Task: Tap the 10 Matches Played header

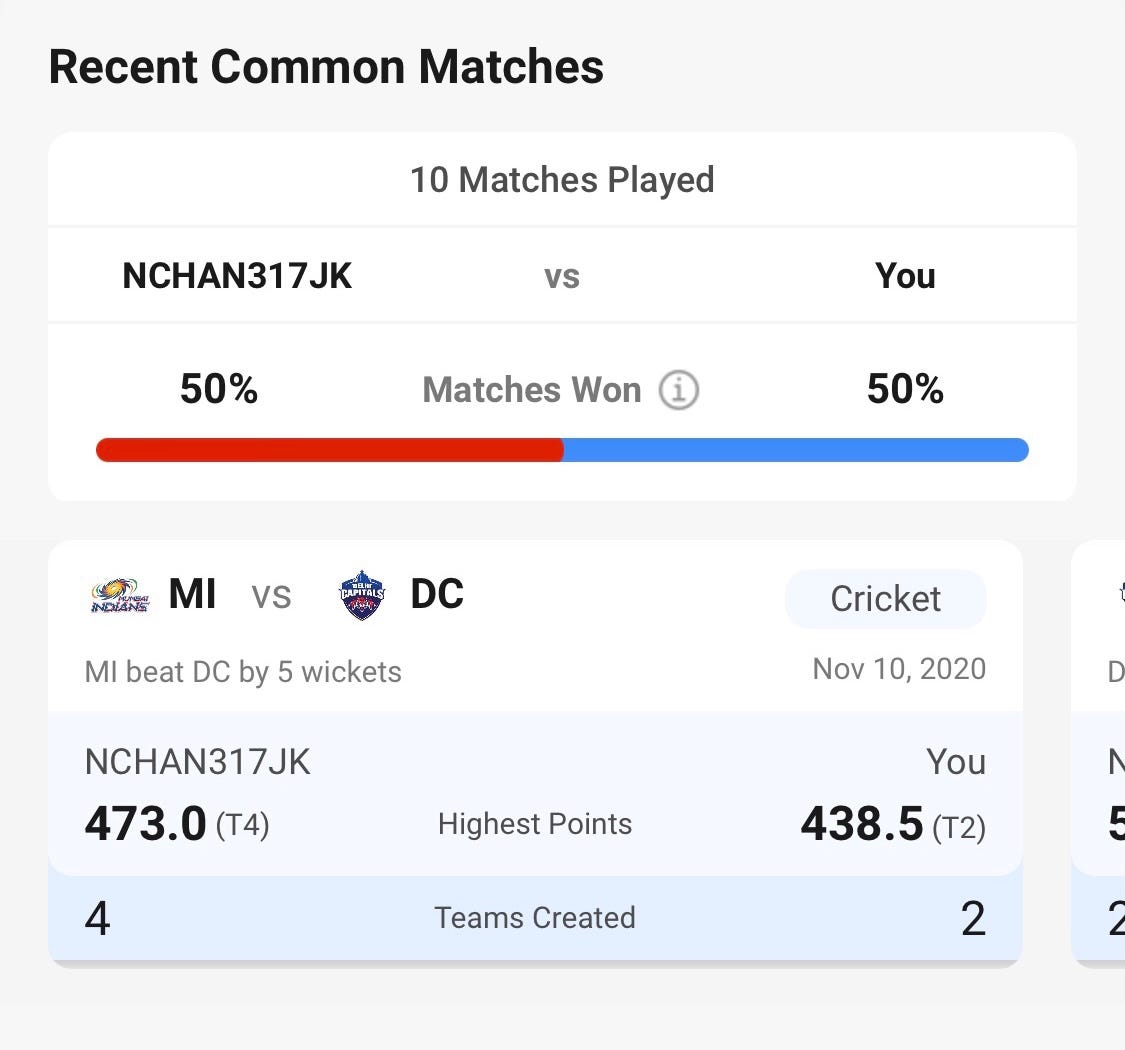Action: [x=562, y=179]
